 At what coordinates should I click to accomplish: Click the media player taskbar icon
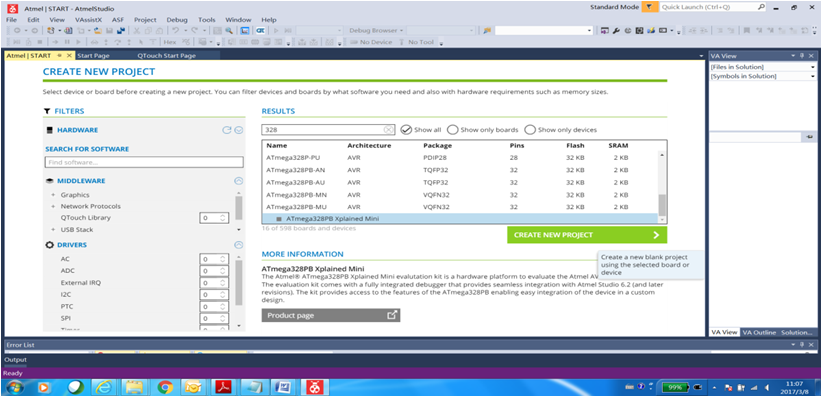pos(45,388)
